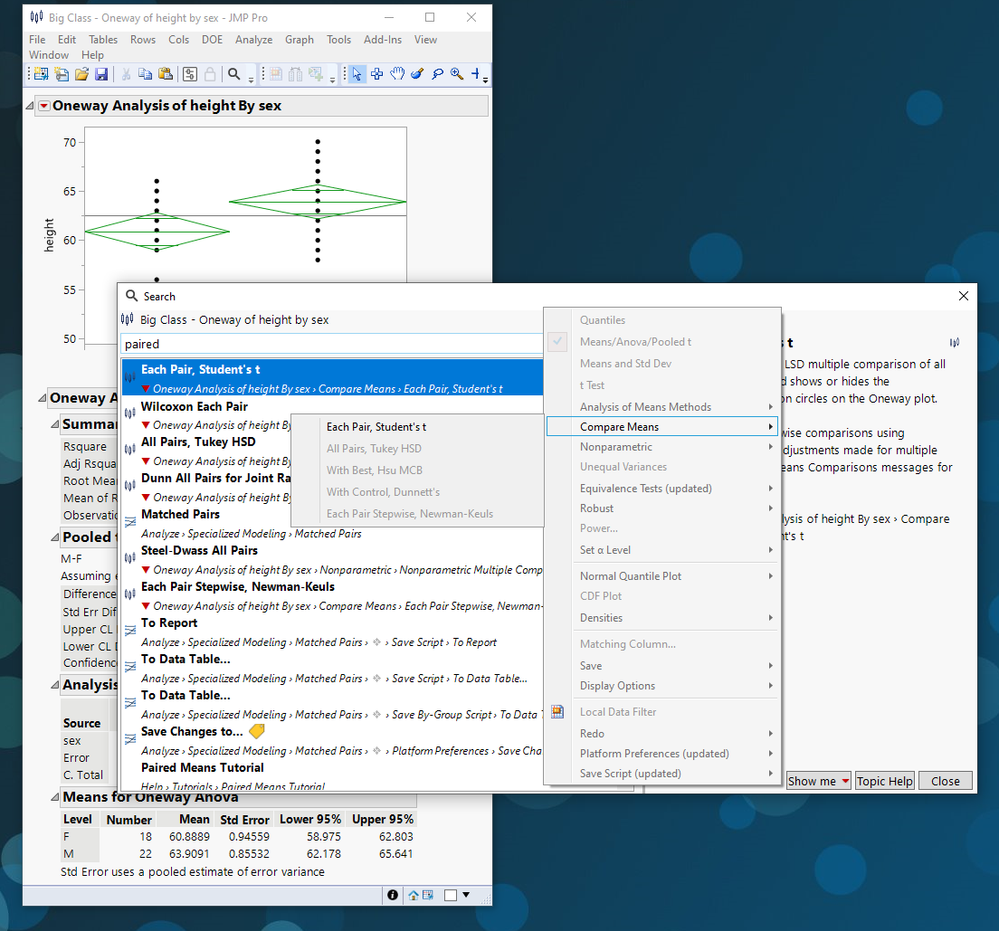The width and height of the screenshot is (999, 931).
Task: Click the Close button in Search dialog
Action: [945, 781]
